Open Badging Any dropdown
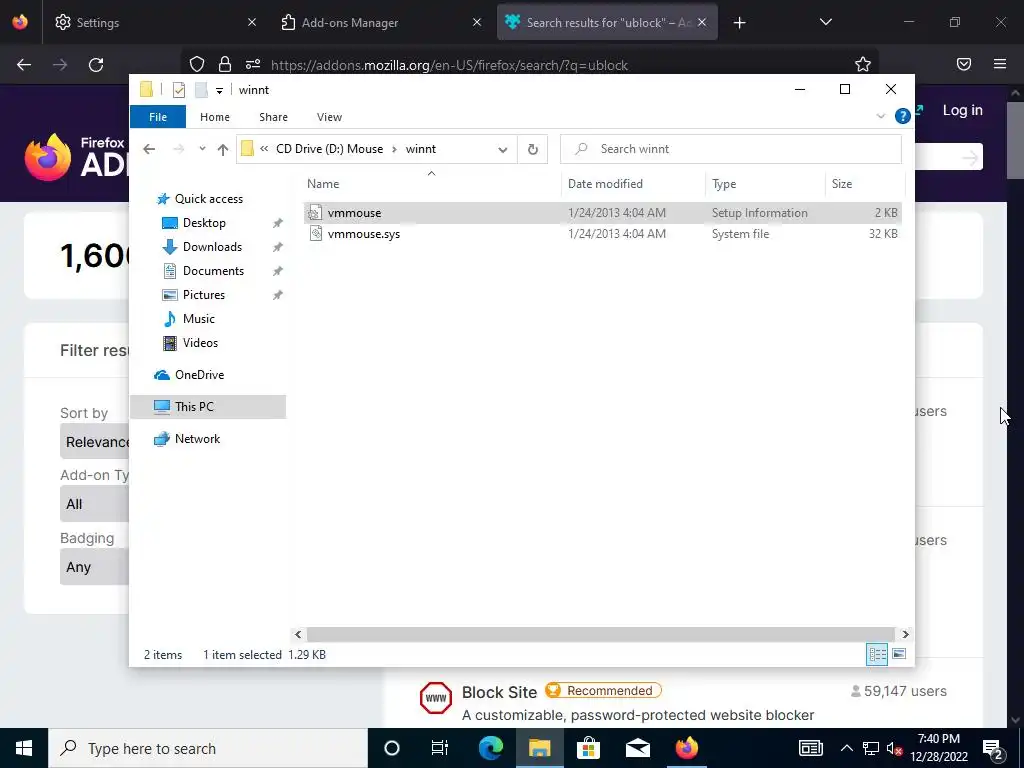Screen dimensions: 1024x768 point(95,566)
